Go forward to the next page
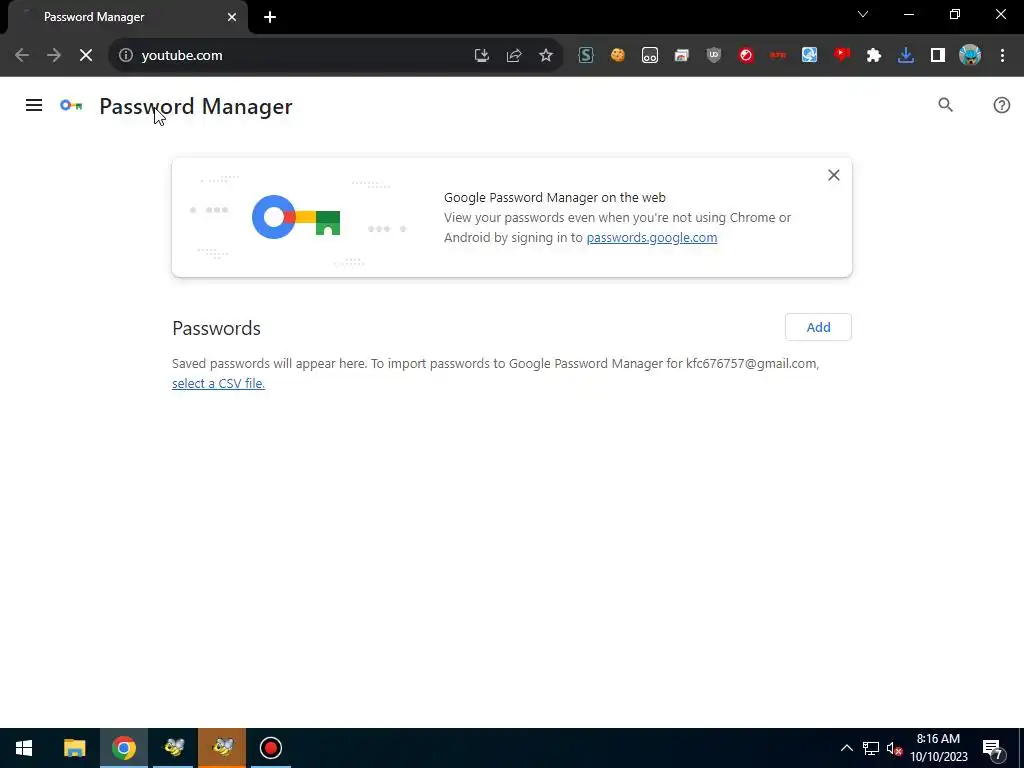 tap(54, 56)
